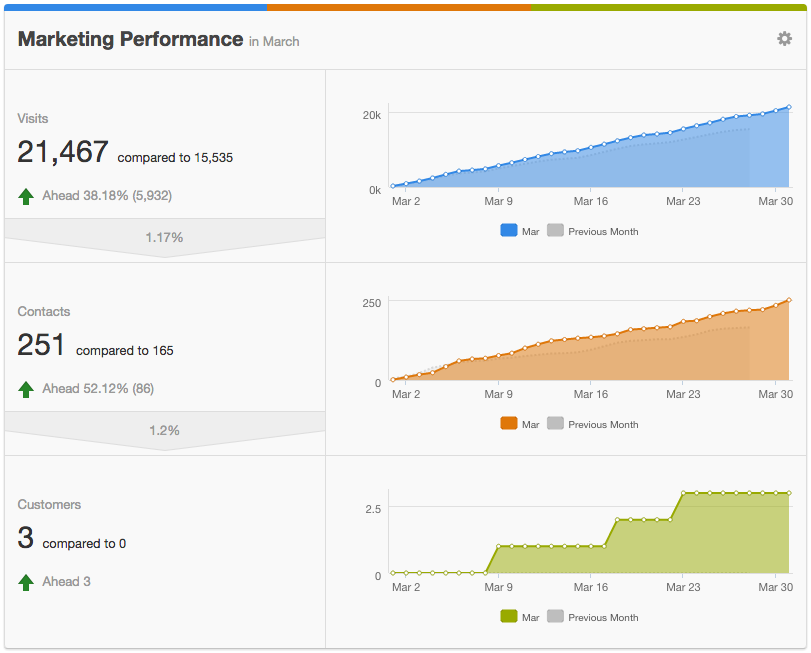Open the settings gear for Marketing Performance
This screenshot has height=653, width=811.
point(784,39)
